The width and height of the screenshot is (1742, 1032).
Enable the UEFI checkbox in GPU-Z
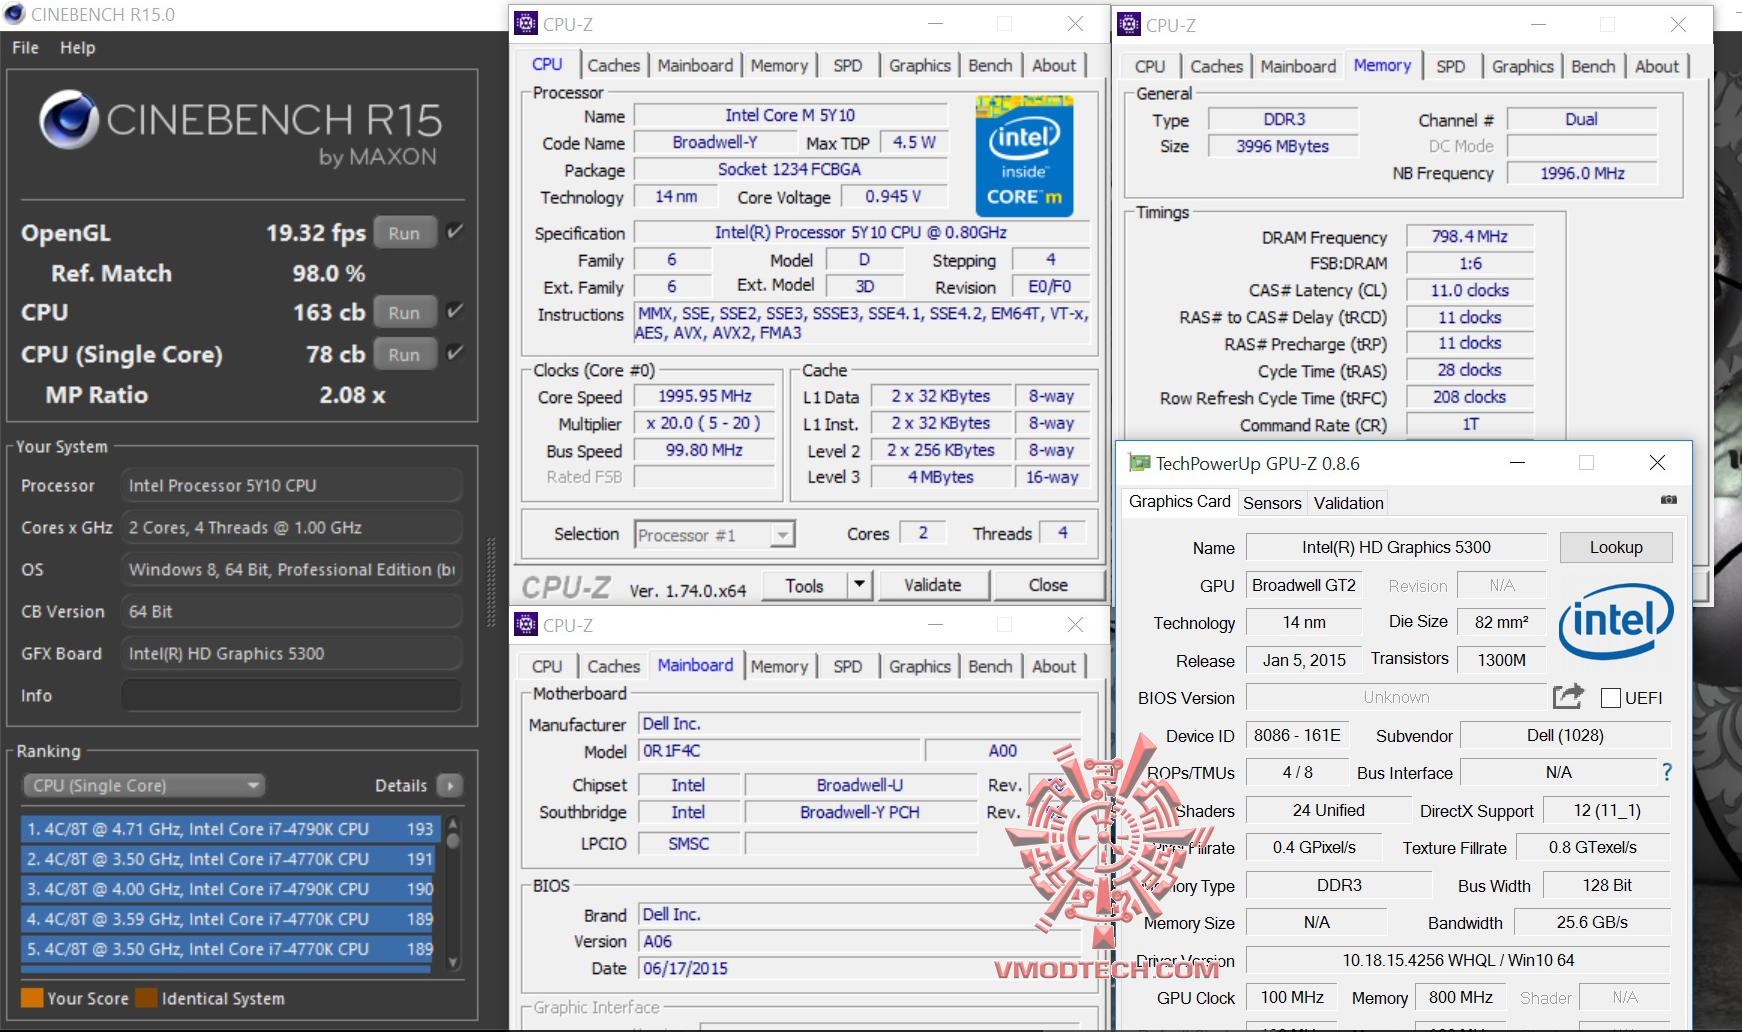[x=1610, y=698]
